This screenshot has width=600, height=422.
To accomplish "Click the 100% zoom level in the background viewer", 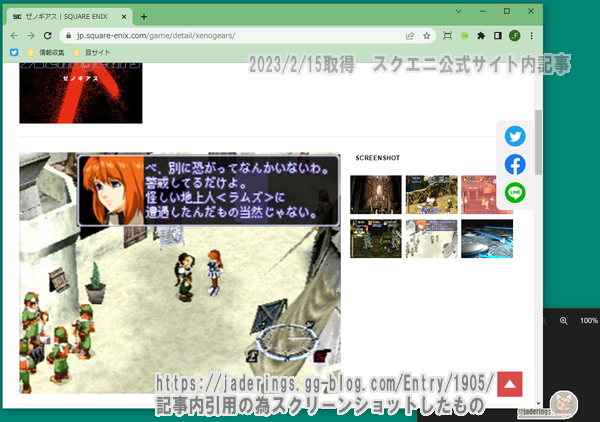I will click(x=589, y=321).
